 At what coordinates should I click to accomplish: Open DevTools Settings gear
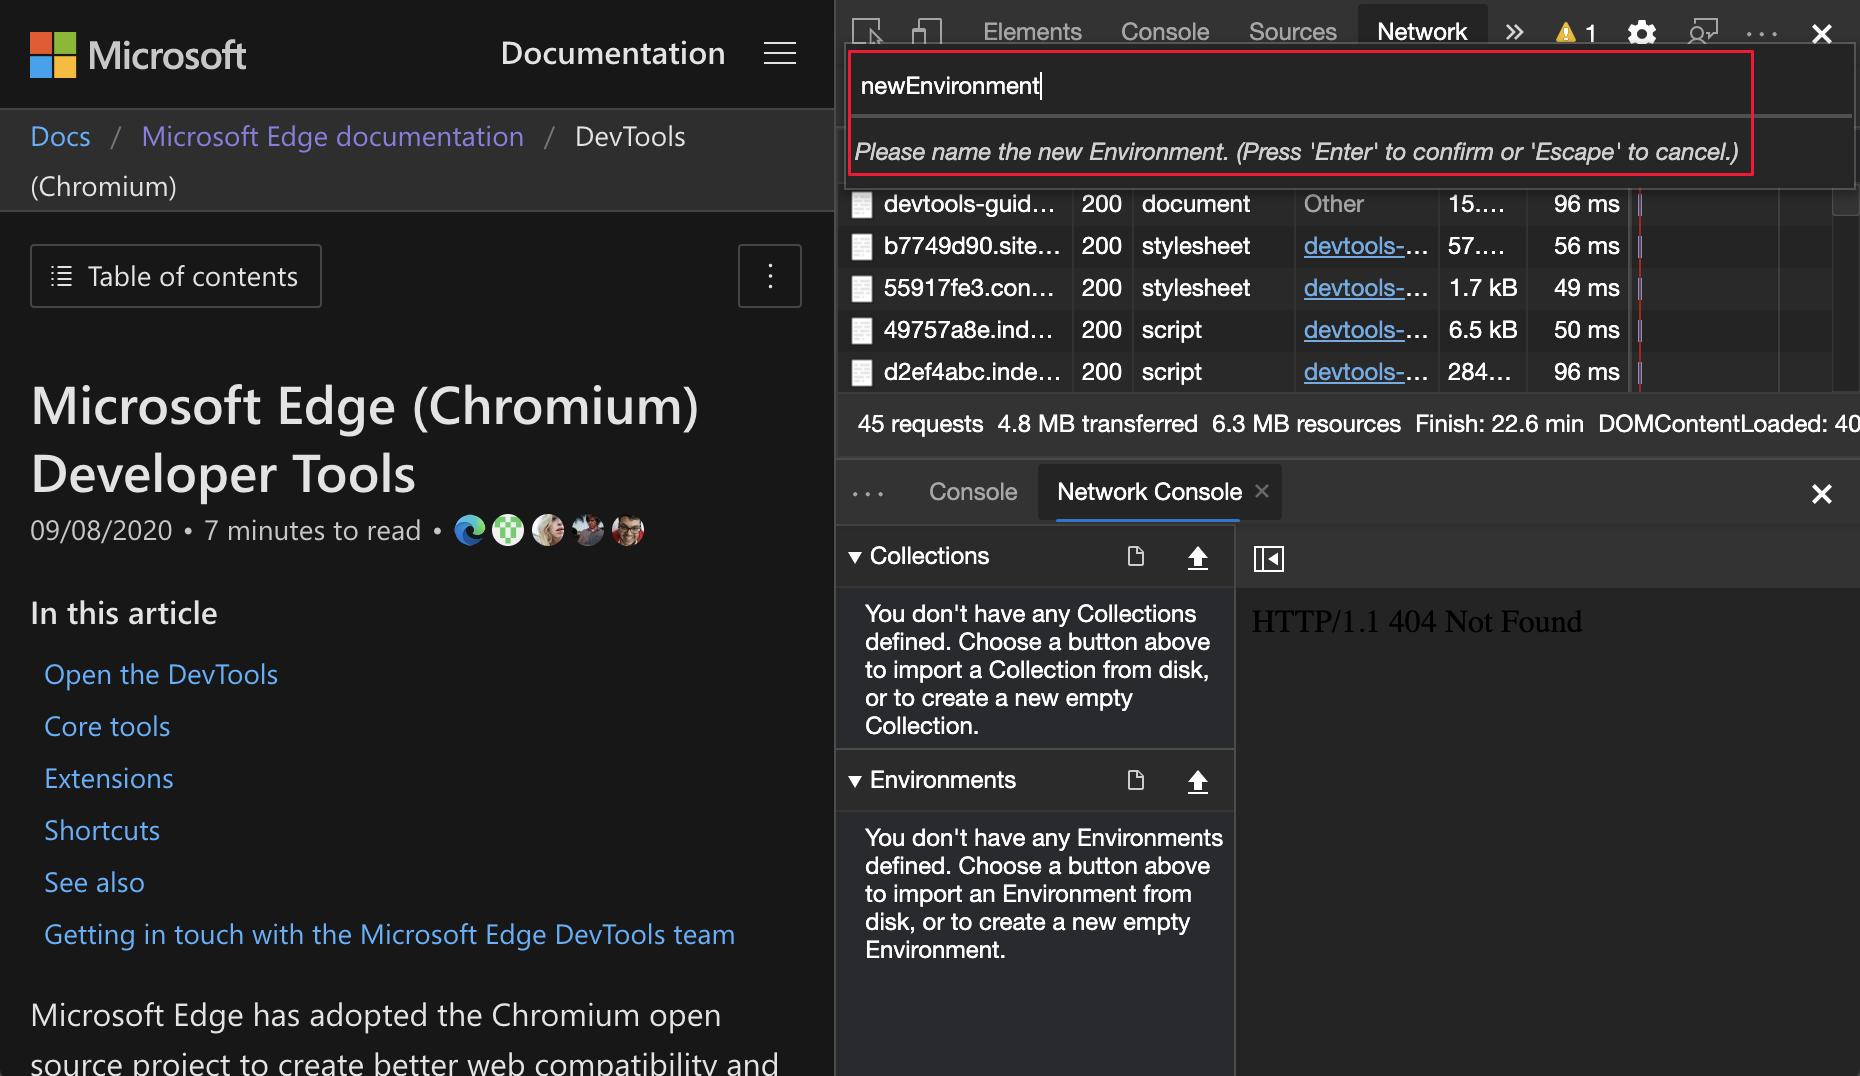1642,32
